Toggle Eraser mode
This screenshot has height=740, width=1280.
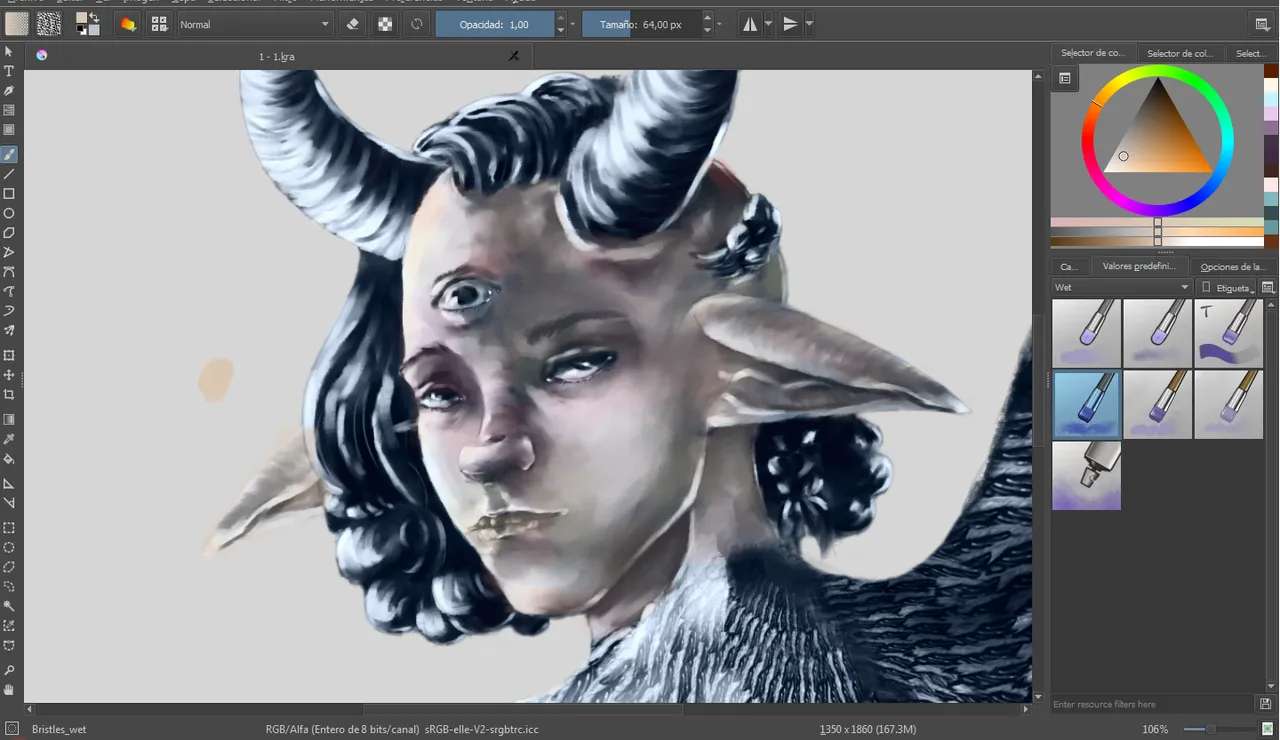click(352, 24)
